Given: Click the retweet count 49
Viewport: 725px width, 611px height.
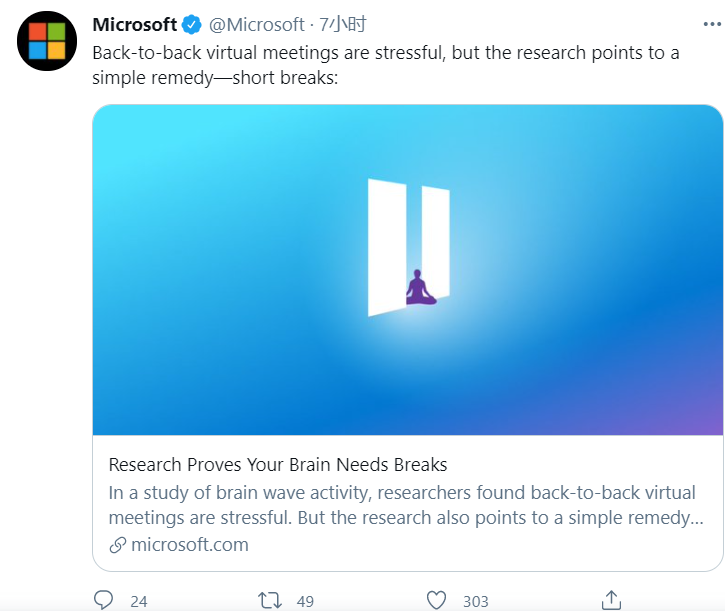Looking at the screenshot, I should pyautogui.click(x=305, y=601).
